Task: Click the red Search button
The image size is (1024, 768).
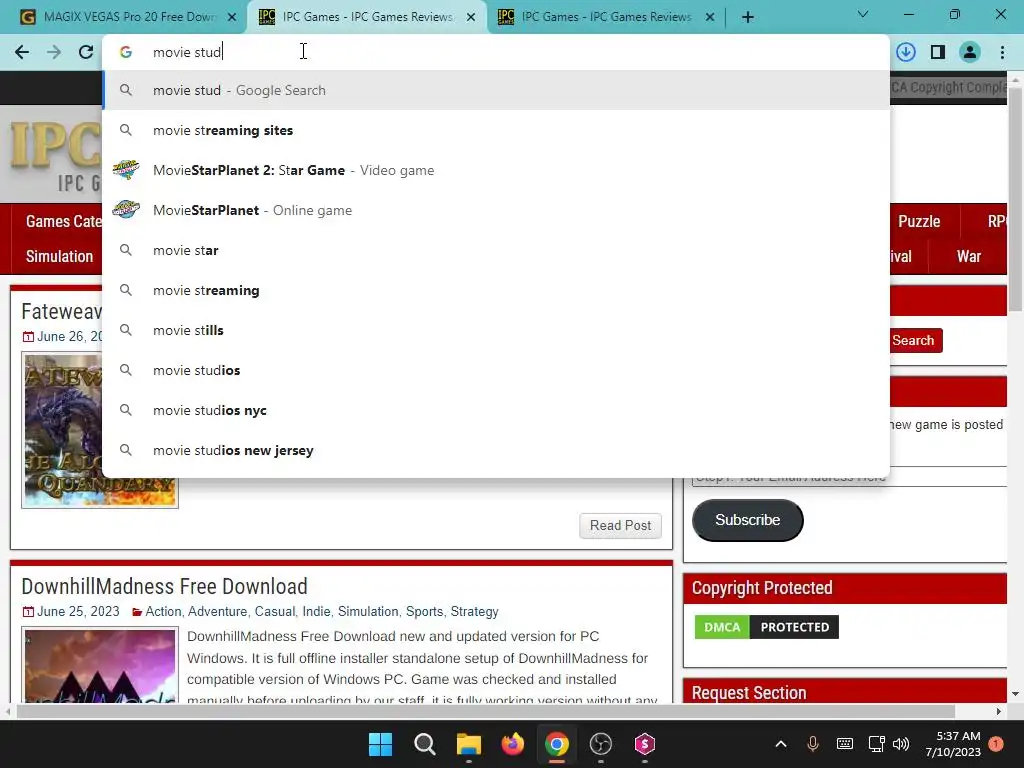Action: click(915, 340)
